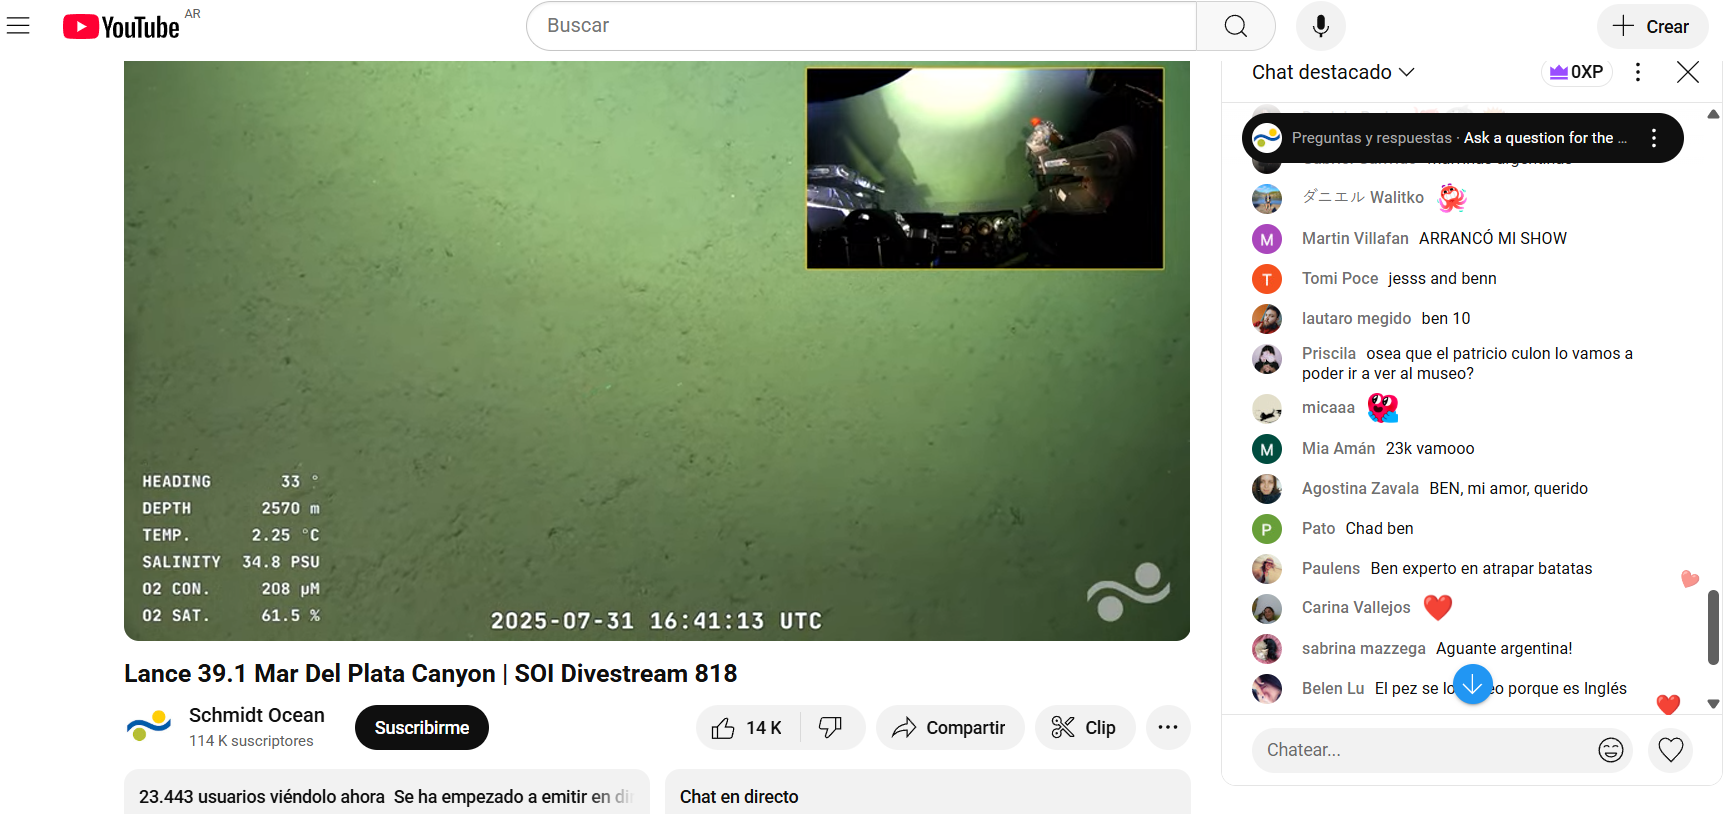Click the ROV picture-in-picture inset
1729x814 pixels.
pos(985,168)
